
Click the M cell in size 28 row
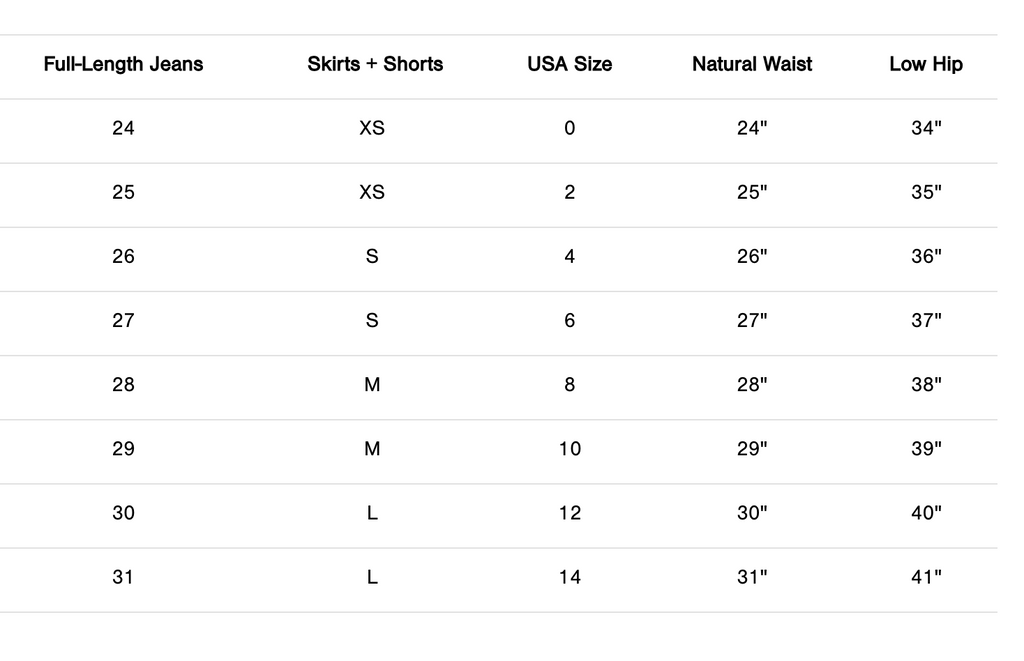pyautogui.click(x=372, y=384)
